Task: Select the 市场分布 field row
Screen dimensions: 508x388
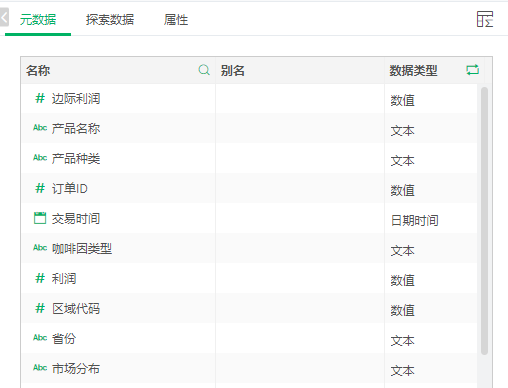Action: 249,368
